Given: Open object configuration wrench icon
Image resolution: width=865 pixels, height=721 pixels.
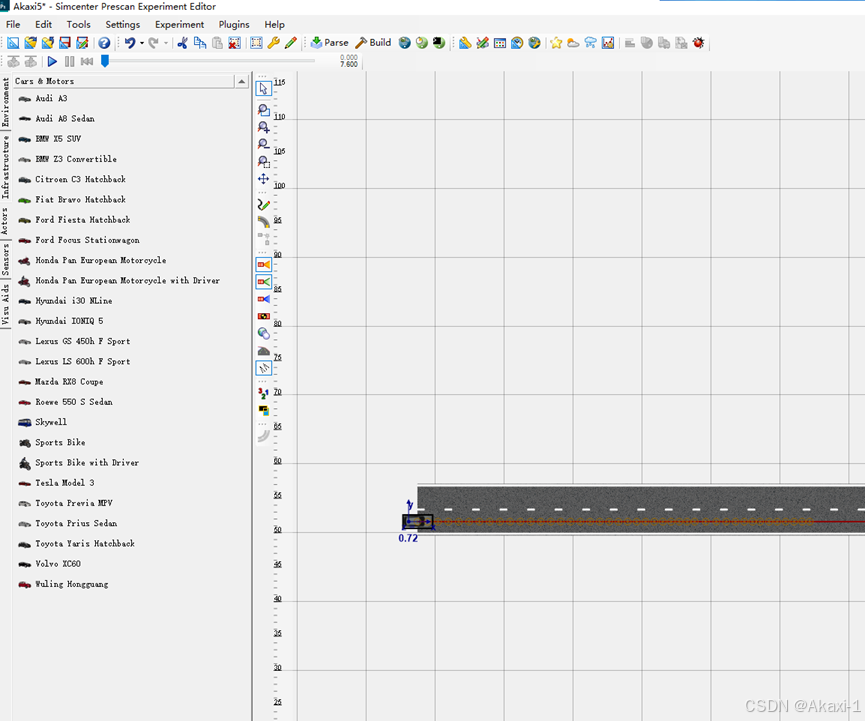Looking at the screenshot, I should [x=274, y=42].
